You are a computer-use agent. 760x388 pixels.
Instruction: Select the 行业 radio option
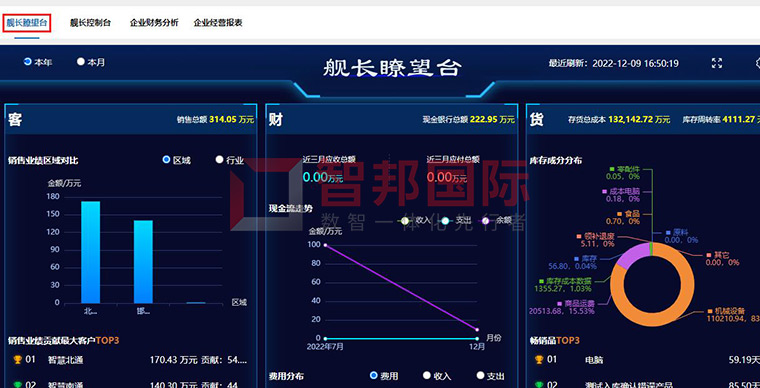point(220,159)
